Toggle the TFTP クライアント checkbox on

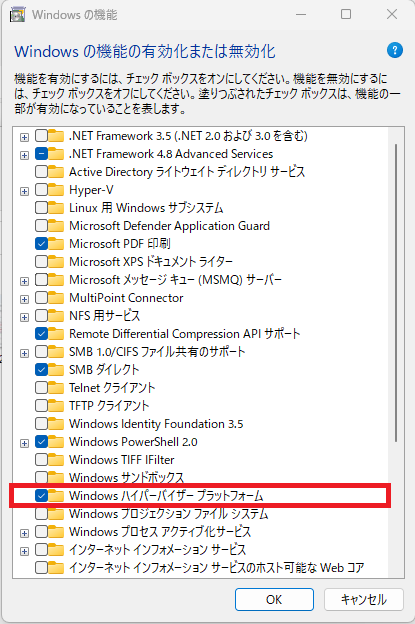(x=41, y=406)
